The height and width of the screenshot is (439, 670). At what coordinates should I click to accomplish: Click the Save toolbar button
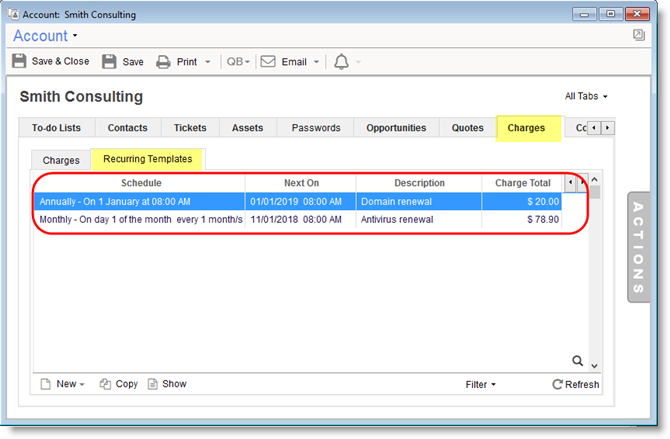[123, 61]
